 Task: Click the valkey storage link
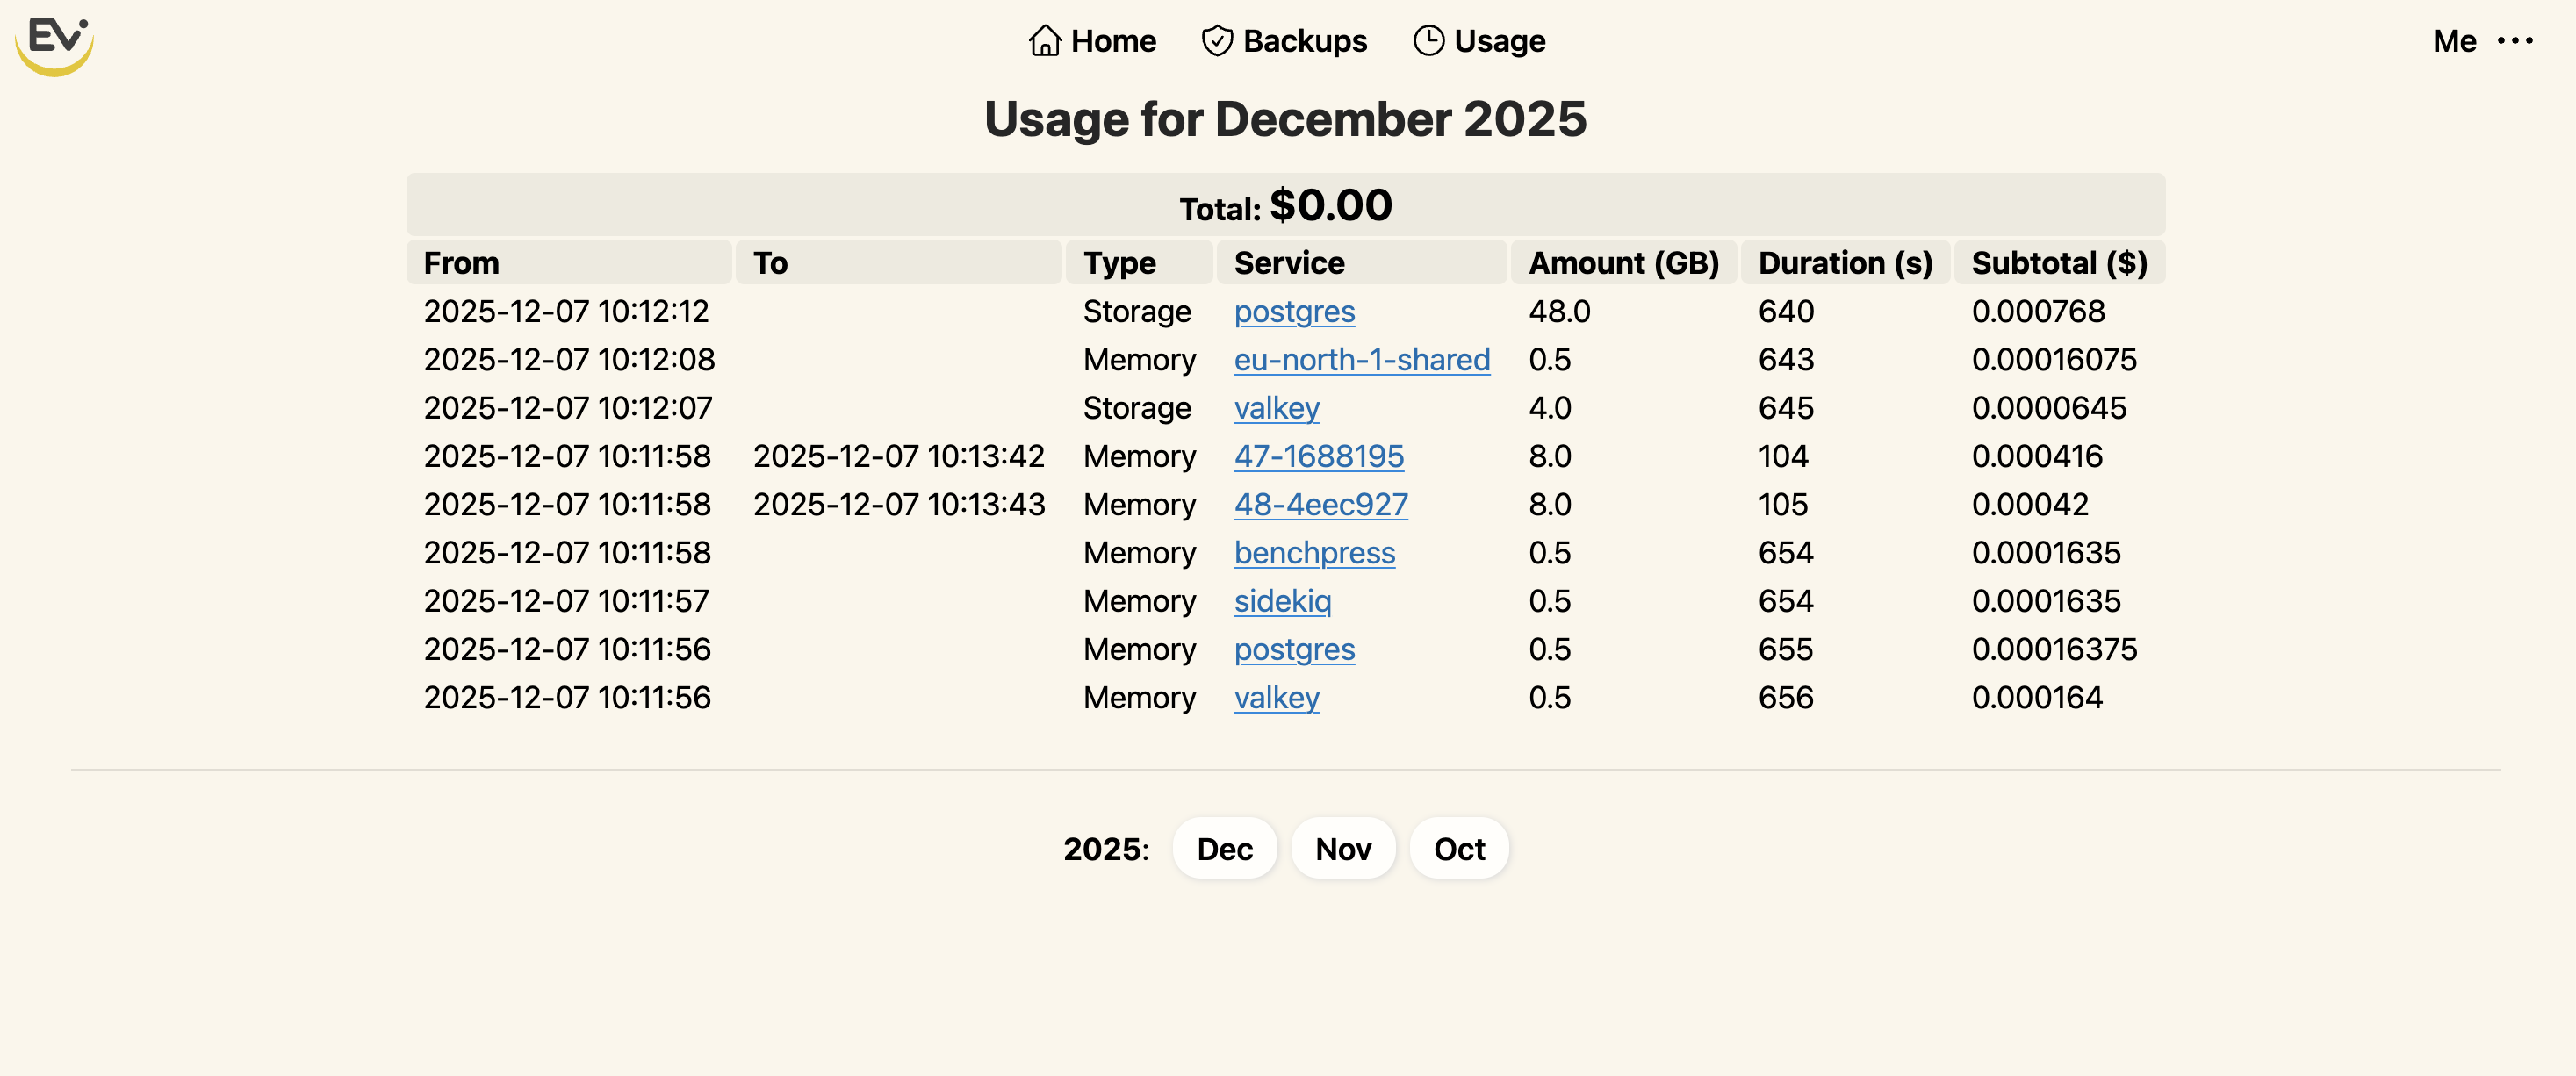pyautogui.click(x=1277, y=408)
